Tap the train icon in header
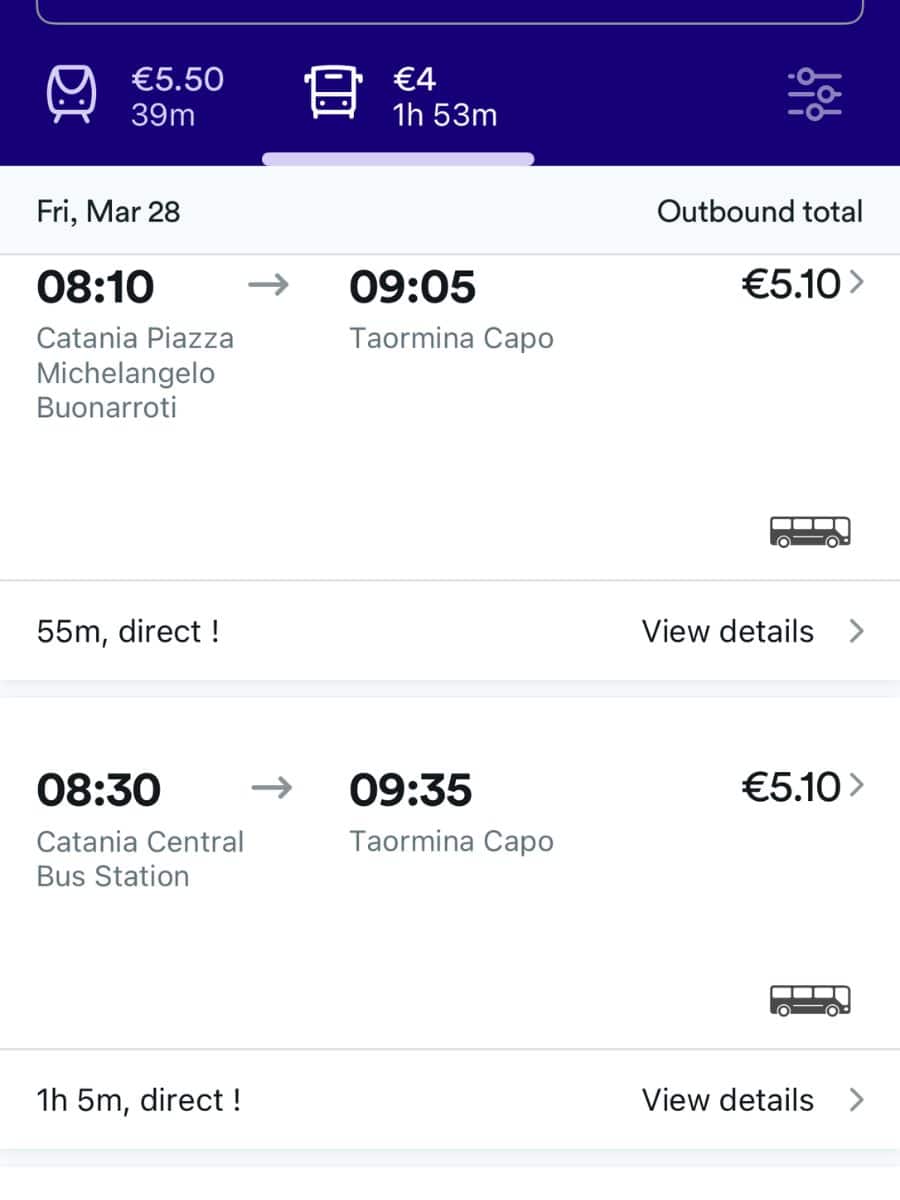This screenshot has height=1200, width=900. pos(73,95)
